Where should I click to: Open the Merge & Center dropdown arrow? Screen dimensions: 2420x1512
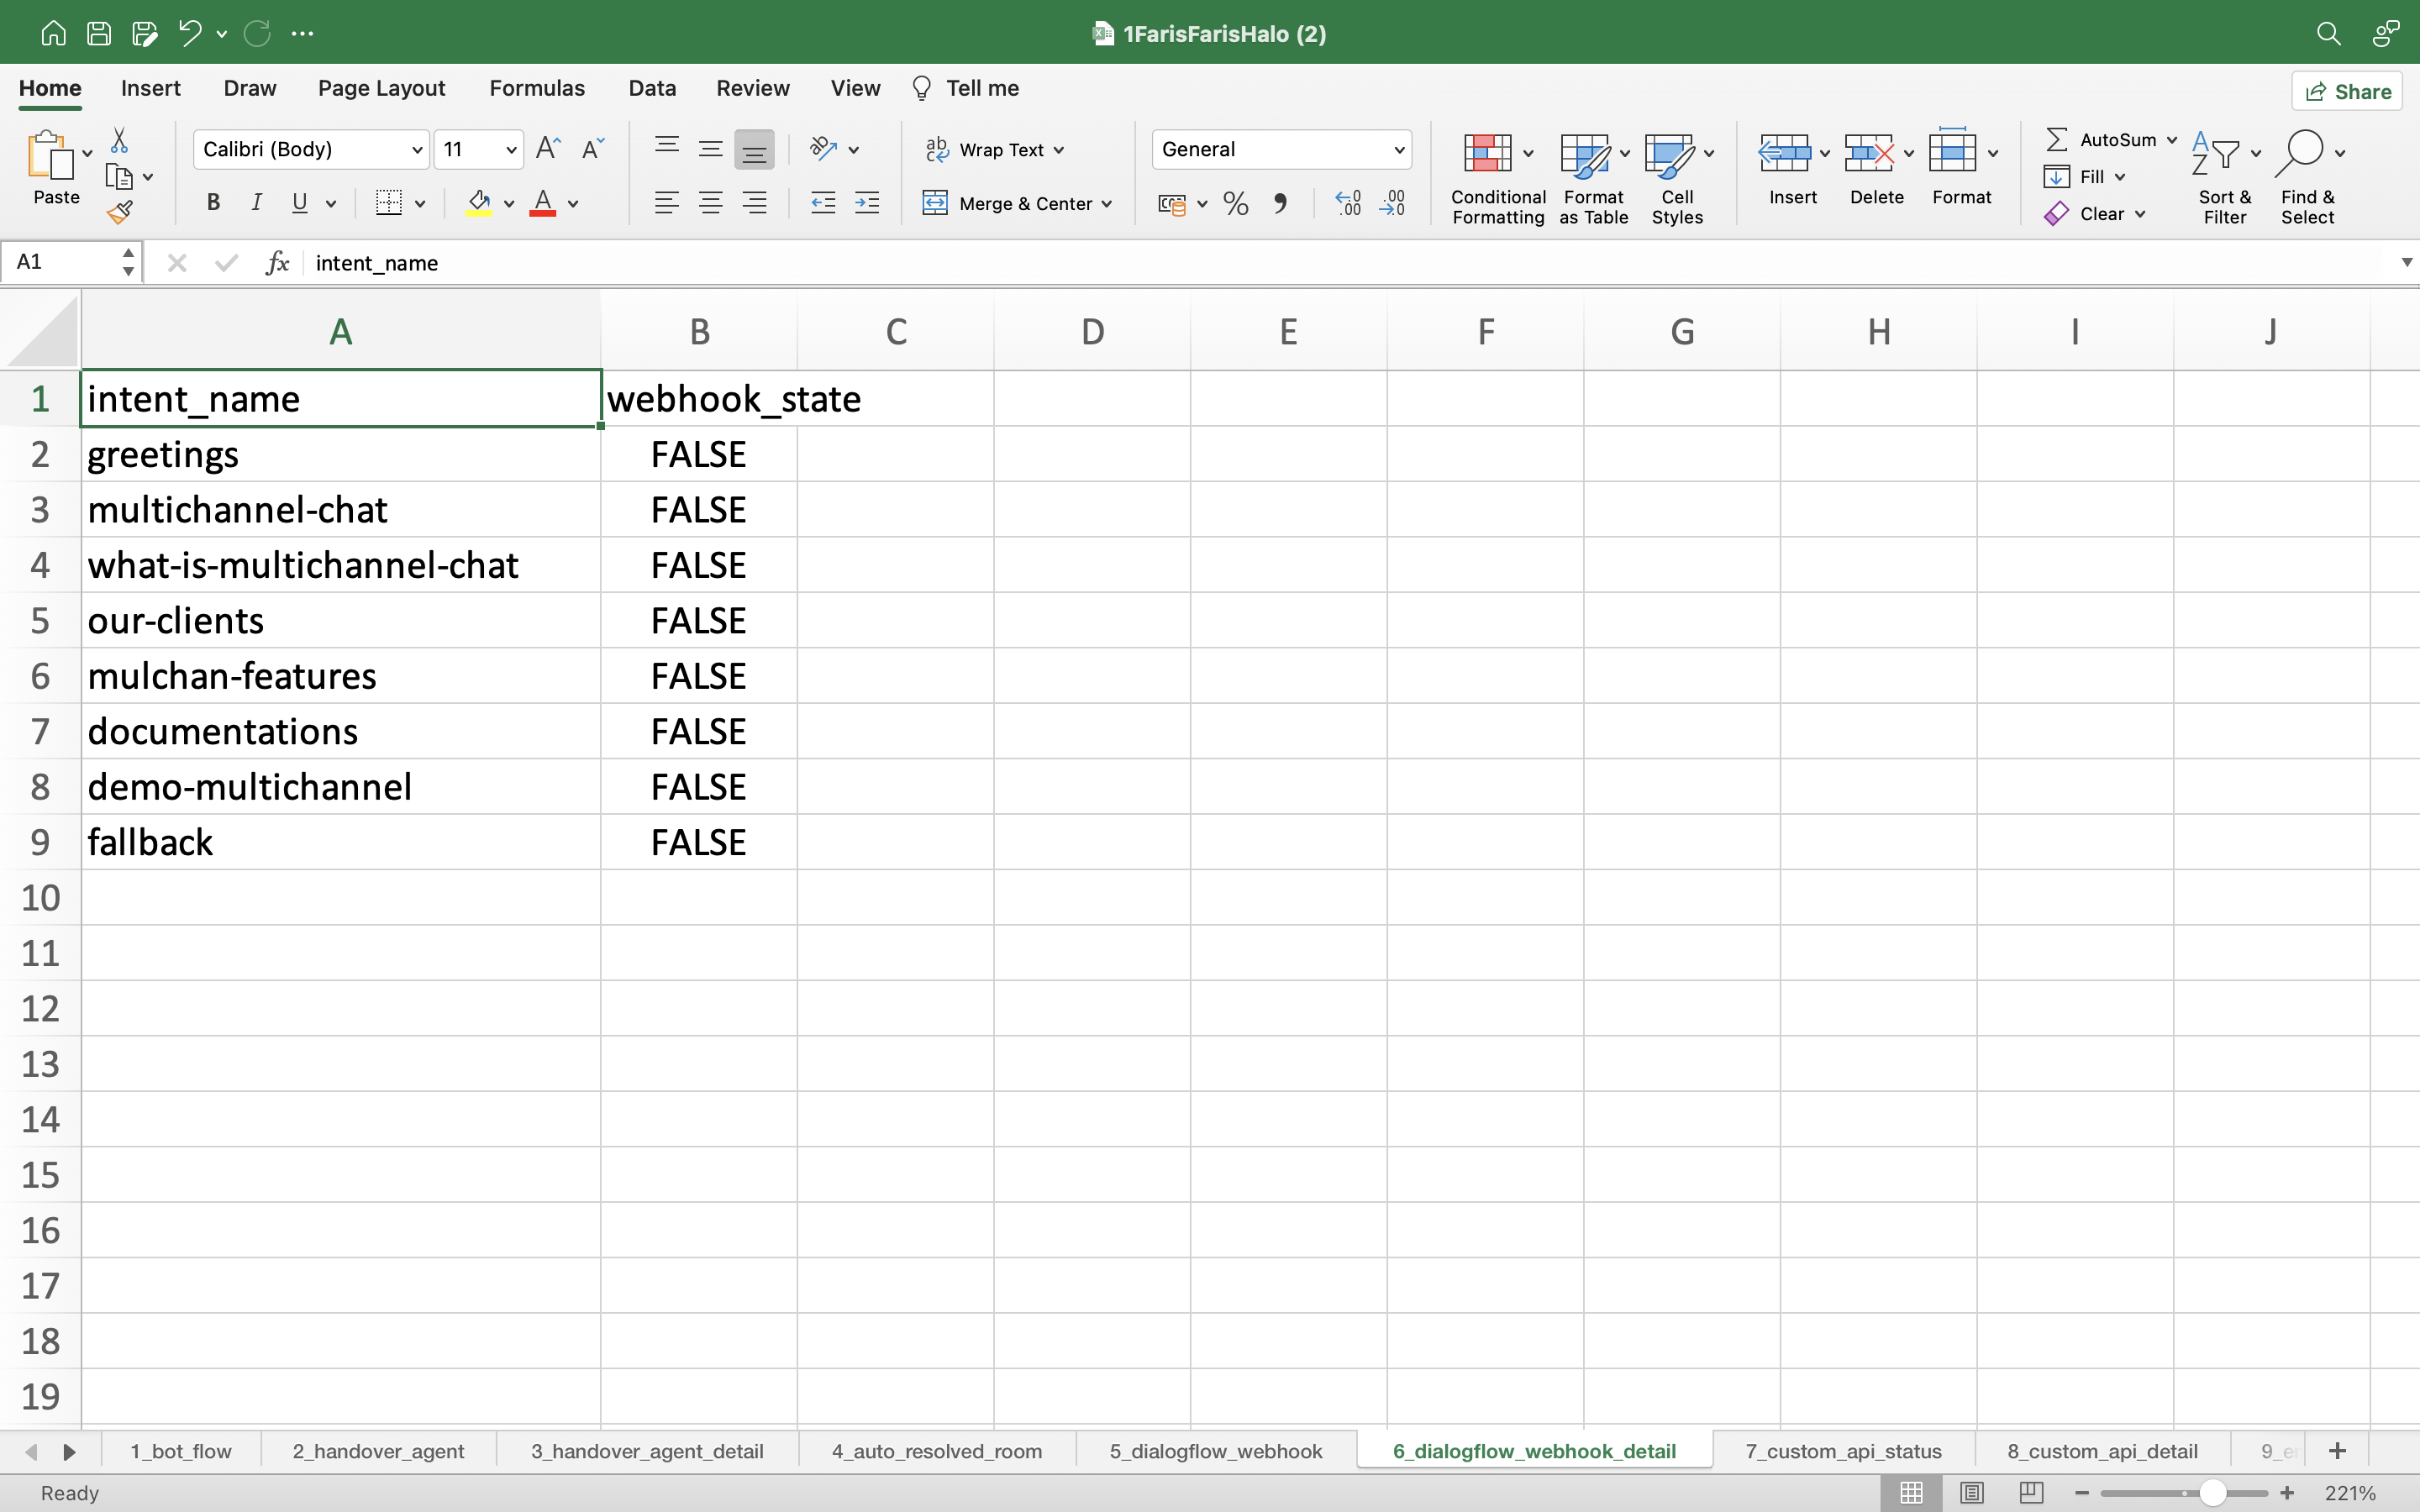point(1107,204)
